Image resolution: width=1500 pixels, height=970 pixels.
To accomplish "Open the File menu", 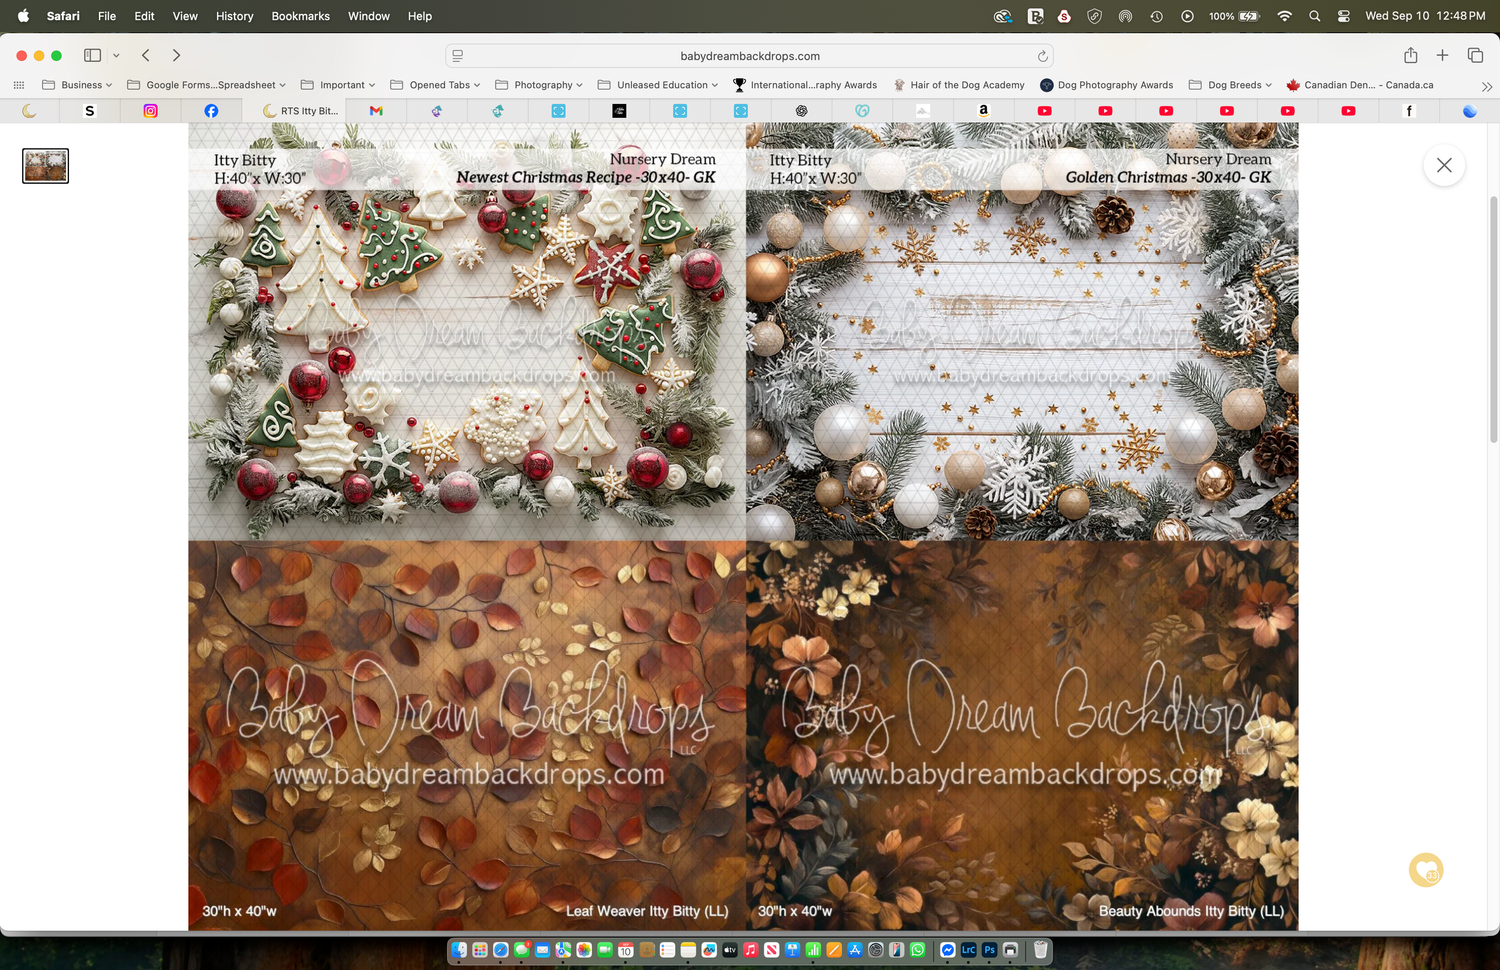I will coord(107,16).
